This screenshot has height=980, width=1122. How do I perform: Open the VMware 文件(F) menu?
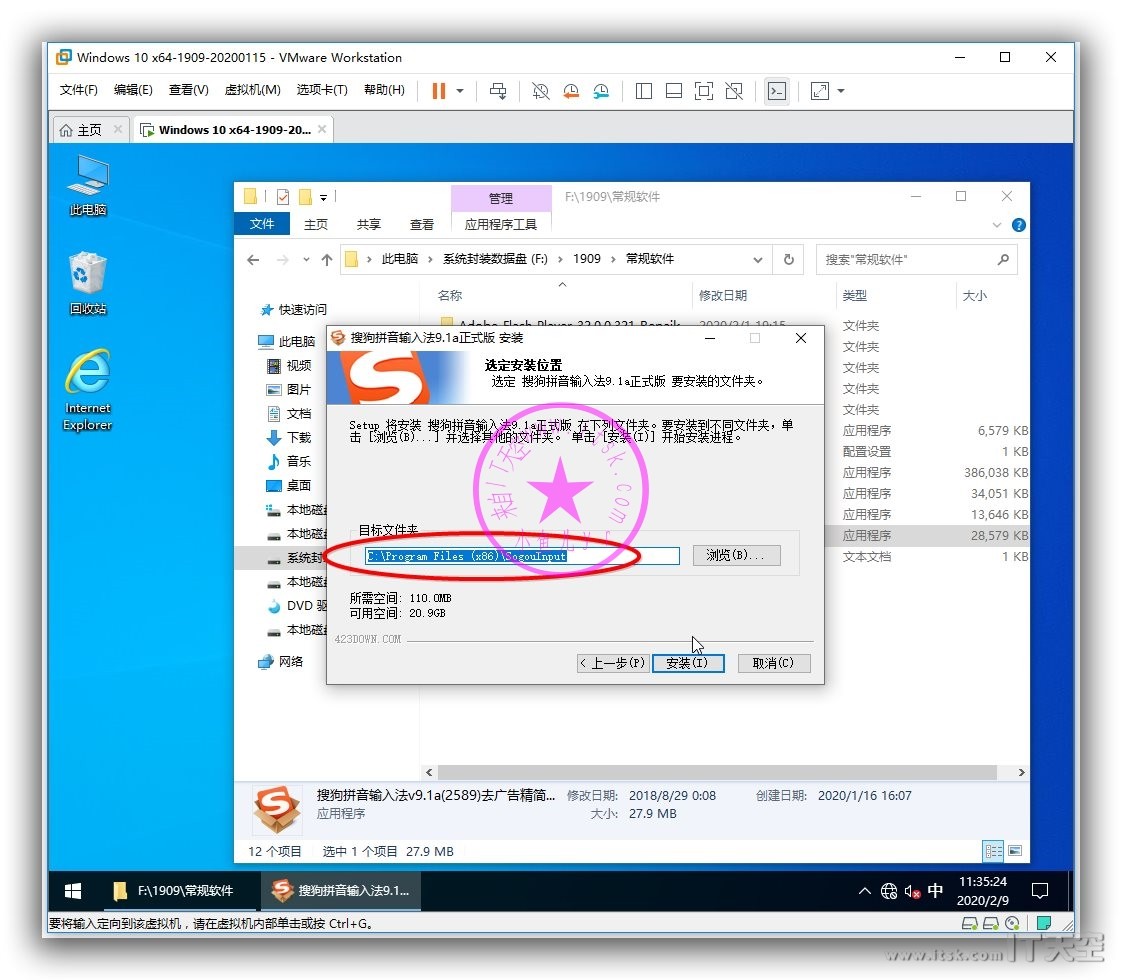(x=78, y=89)
